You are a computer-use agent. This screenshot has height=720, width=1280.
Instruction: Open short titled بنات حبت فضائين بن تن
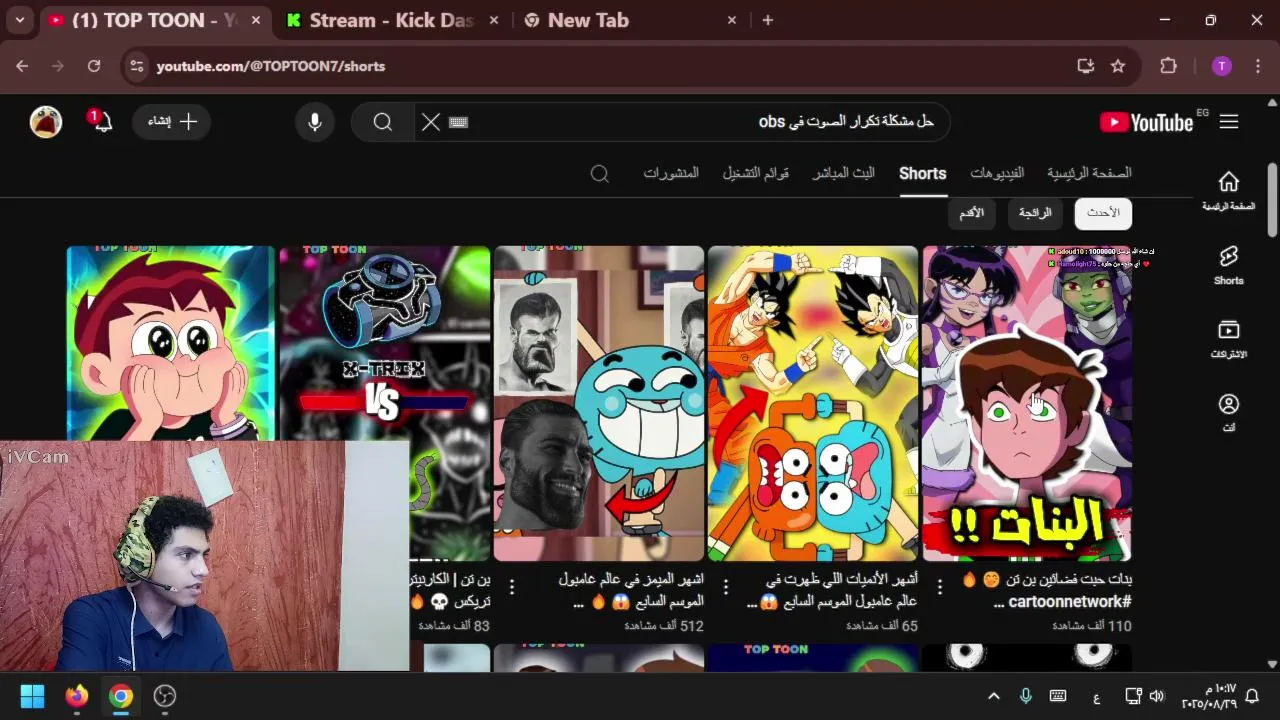[1046, 590]
